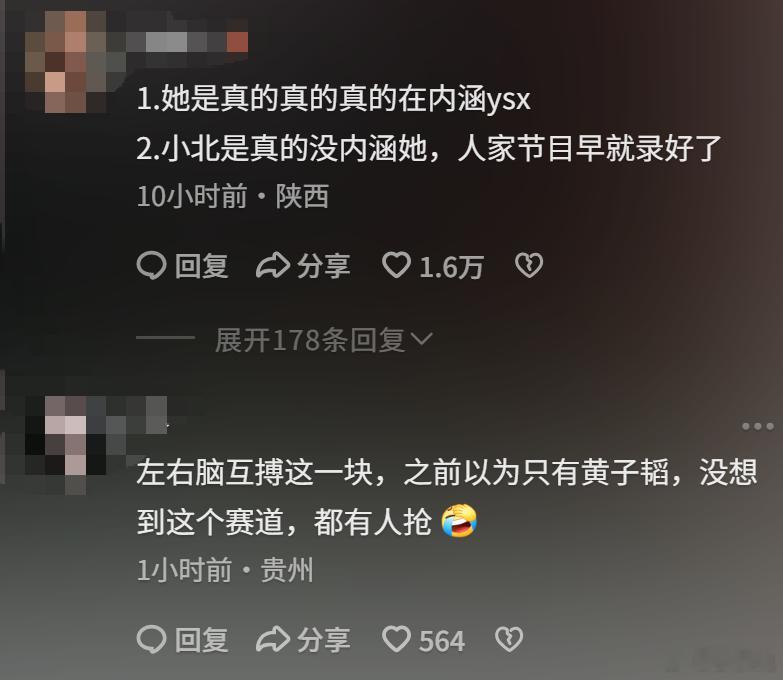Image resolution: width=783 pixels, height=680 pixels.
Task: Click the 1.6万 like count
Action: coord(451,267)
